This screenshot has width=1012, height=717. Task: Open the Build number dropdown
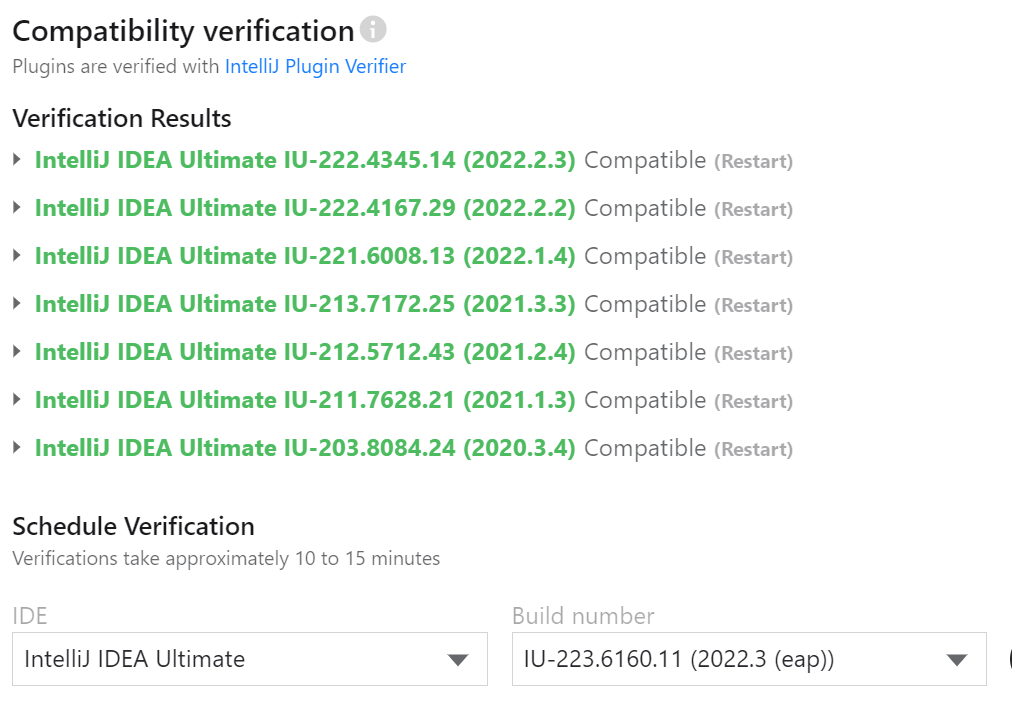750,659
